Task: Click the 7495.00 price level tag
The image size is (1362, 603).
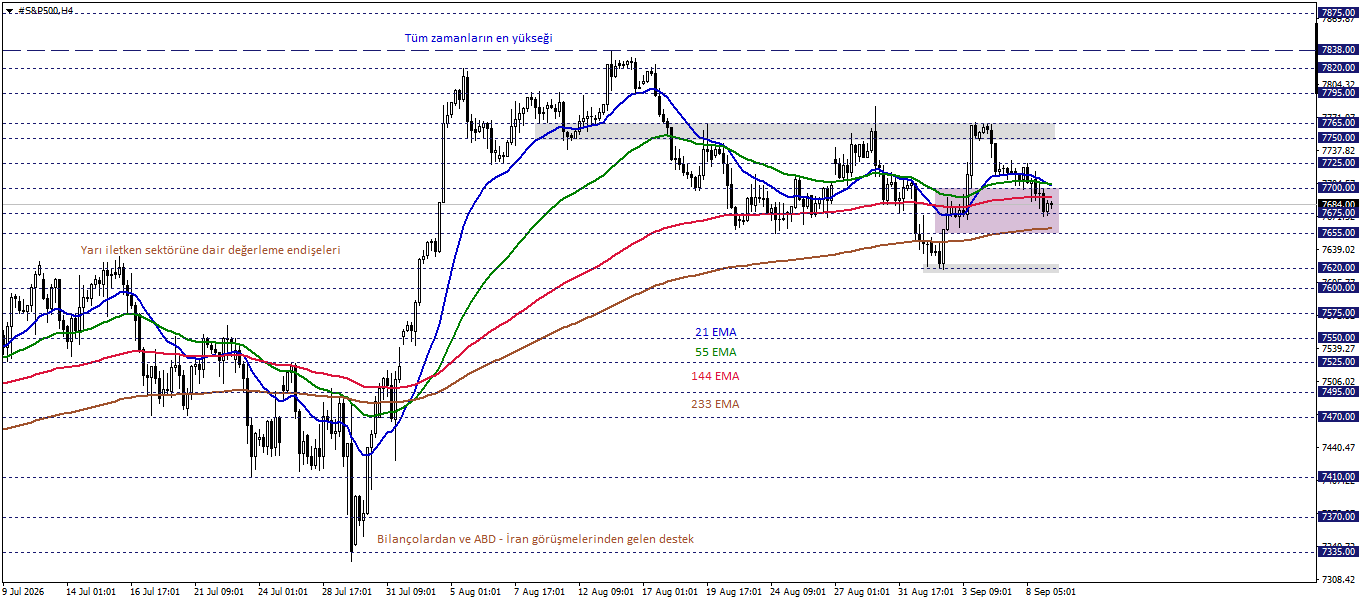Action: pos(1338,392)
